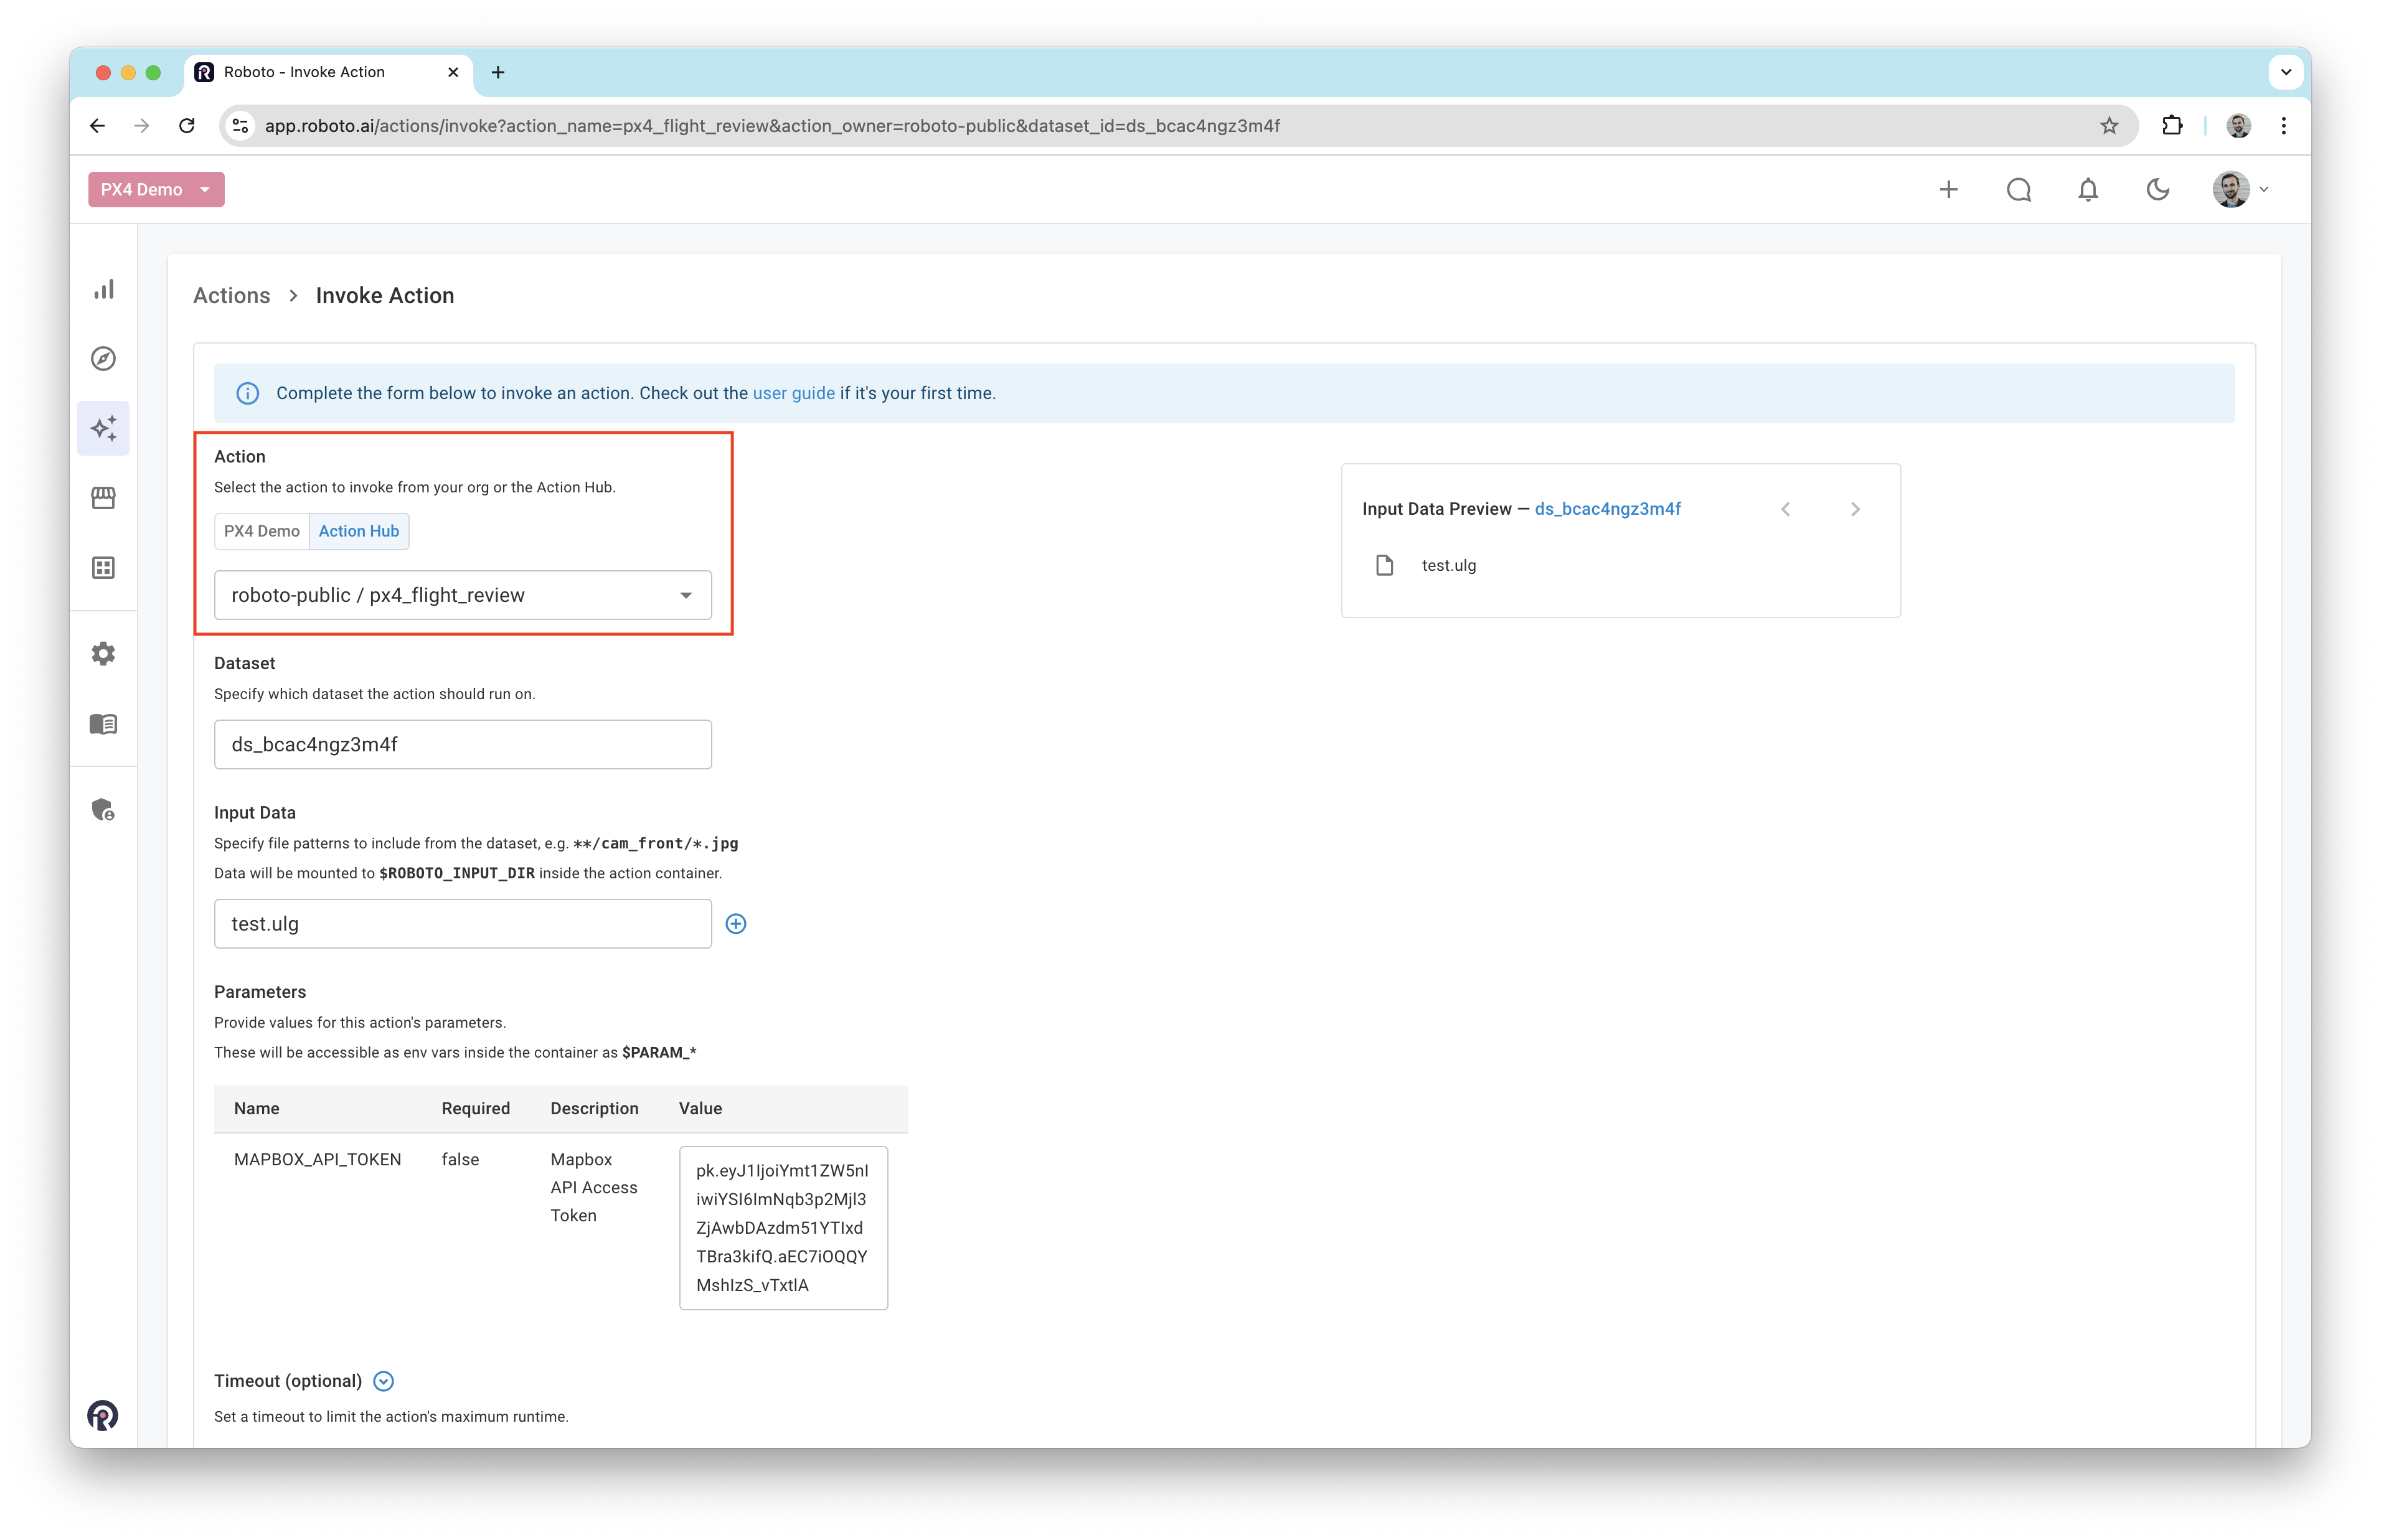2381x1540 pixels.
Task: Click the notifications bell icon
Action: (2088, 190)
